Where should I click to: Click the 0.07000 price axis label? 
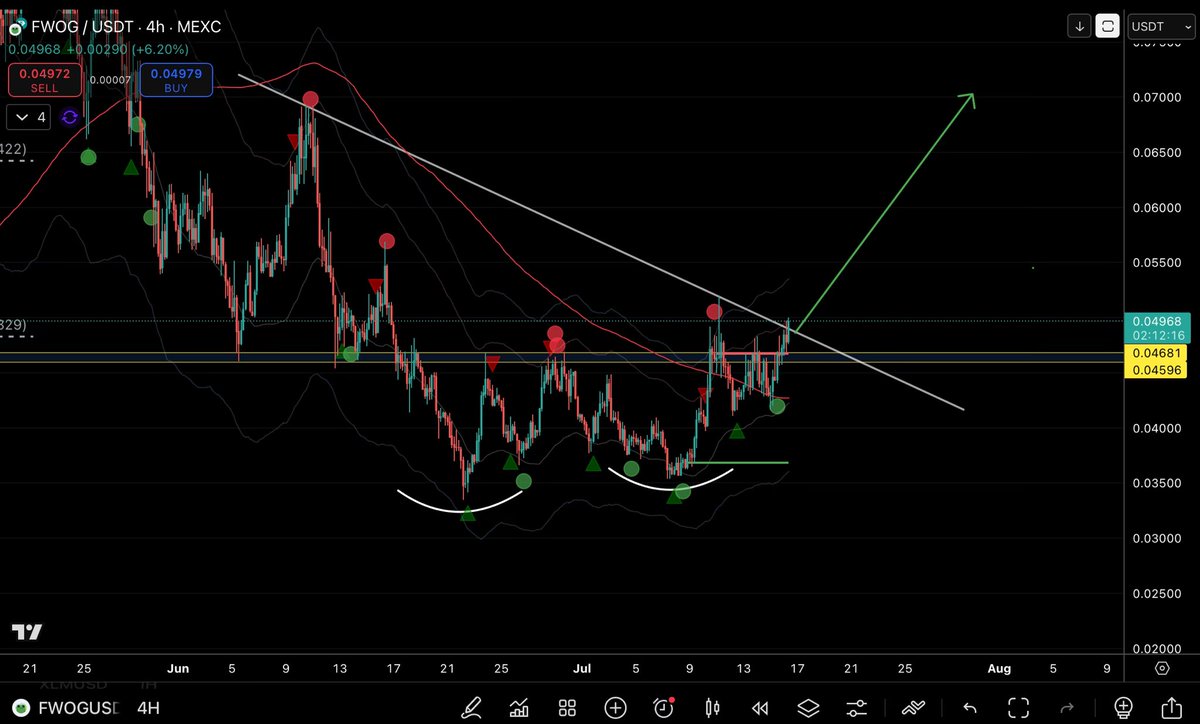click(x=1157, y=98)
